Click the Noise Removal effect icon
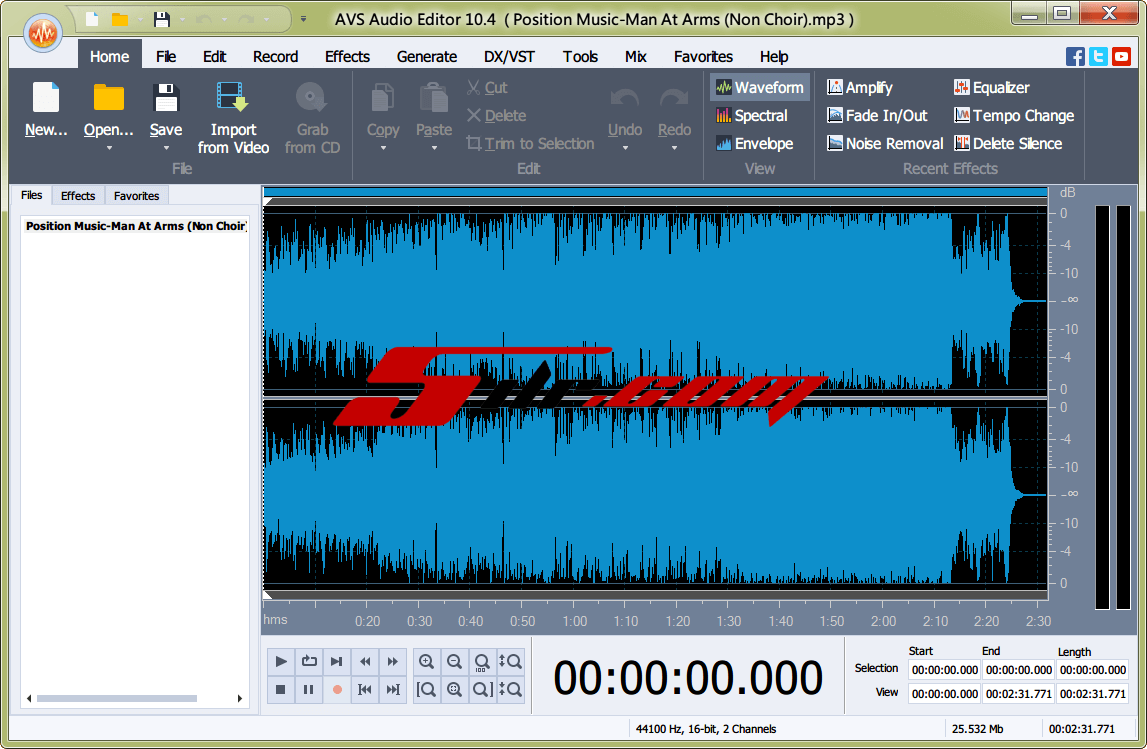The height and width of the screenshot is (749, 1147). [x=836, y=144]
